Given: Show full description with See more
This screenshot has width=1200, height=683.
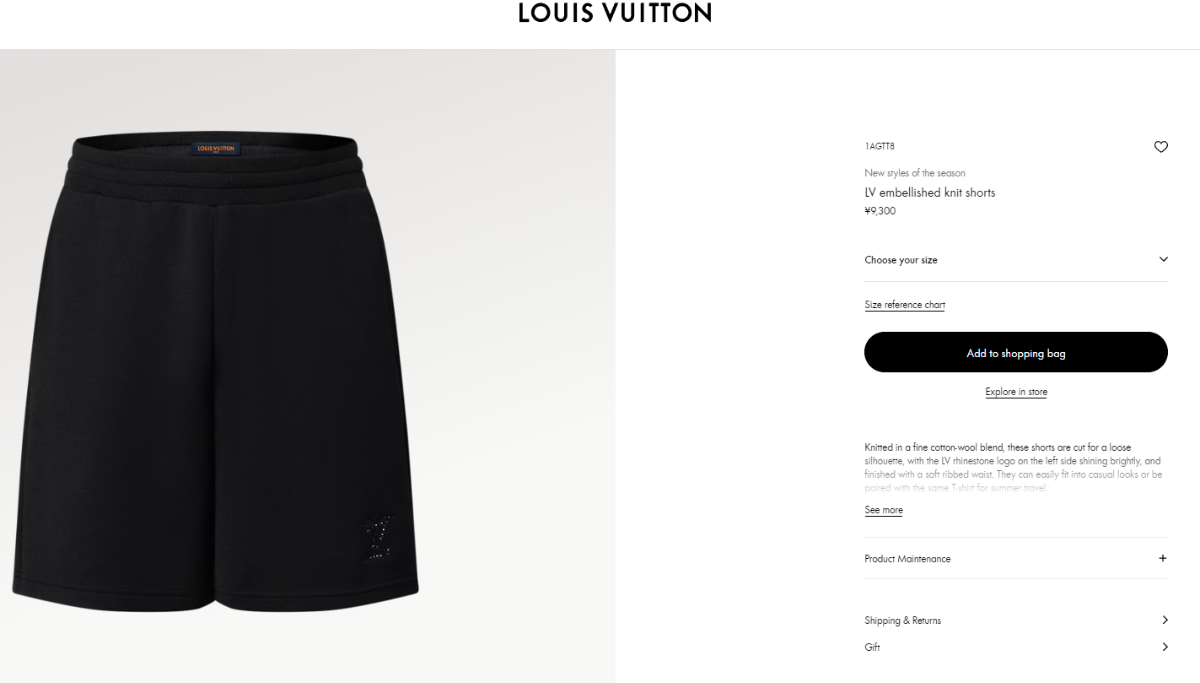Looking at the screenshot, I should point(884,510).
